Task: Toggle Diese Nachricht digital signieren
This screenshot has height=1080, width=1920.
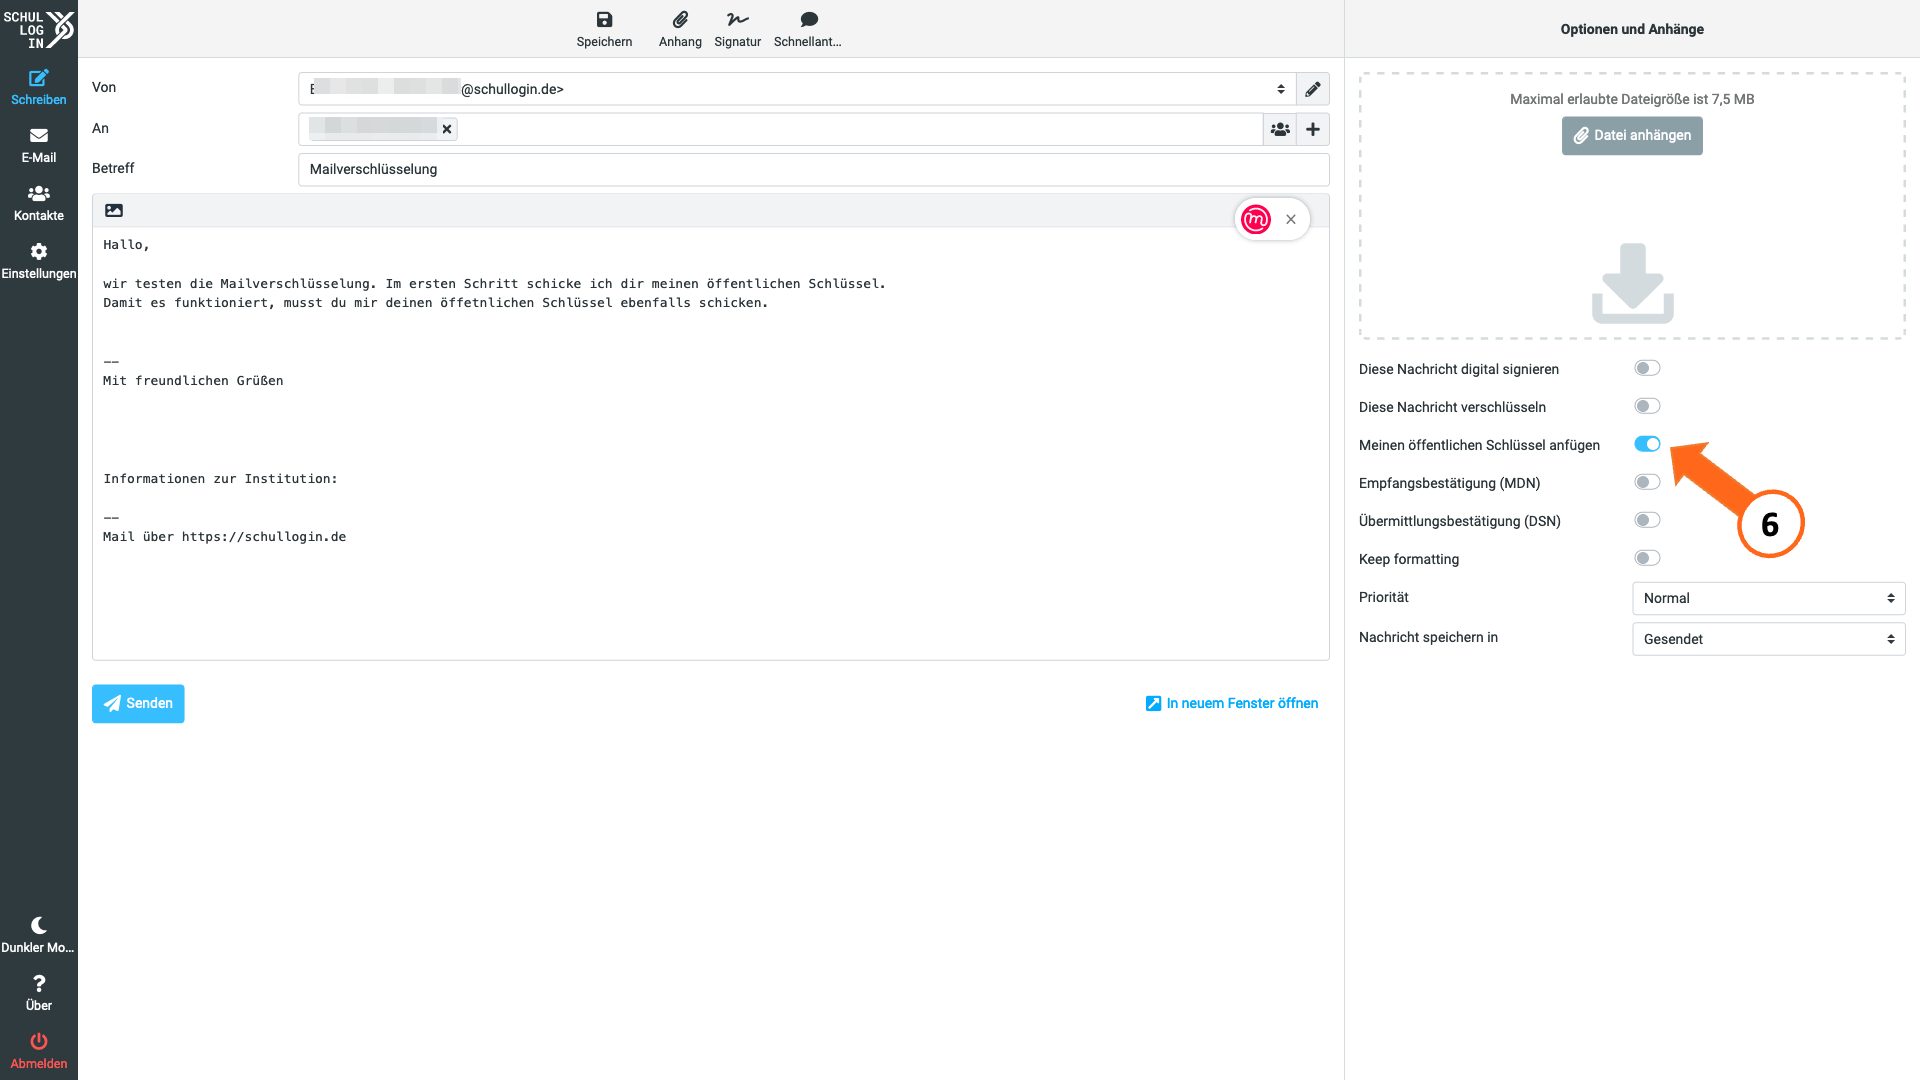Action: tap(1647, 368)
